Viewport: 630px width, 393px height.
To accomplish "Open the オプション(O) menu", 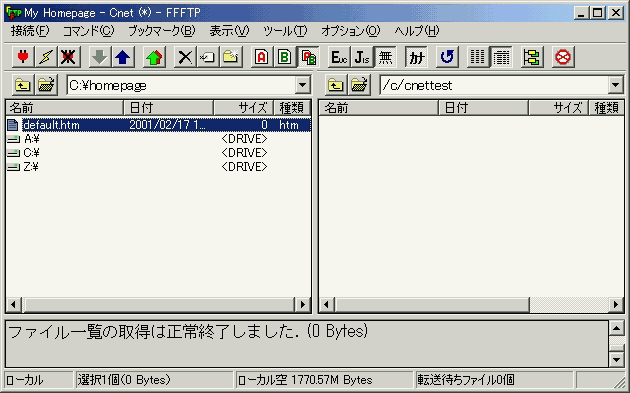I will (x=350, y=31).
